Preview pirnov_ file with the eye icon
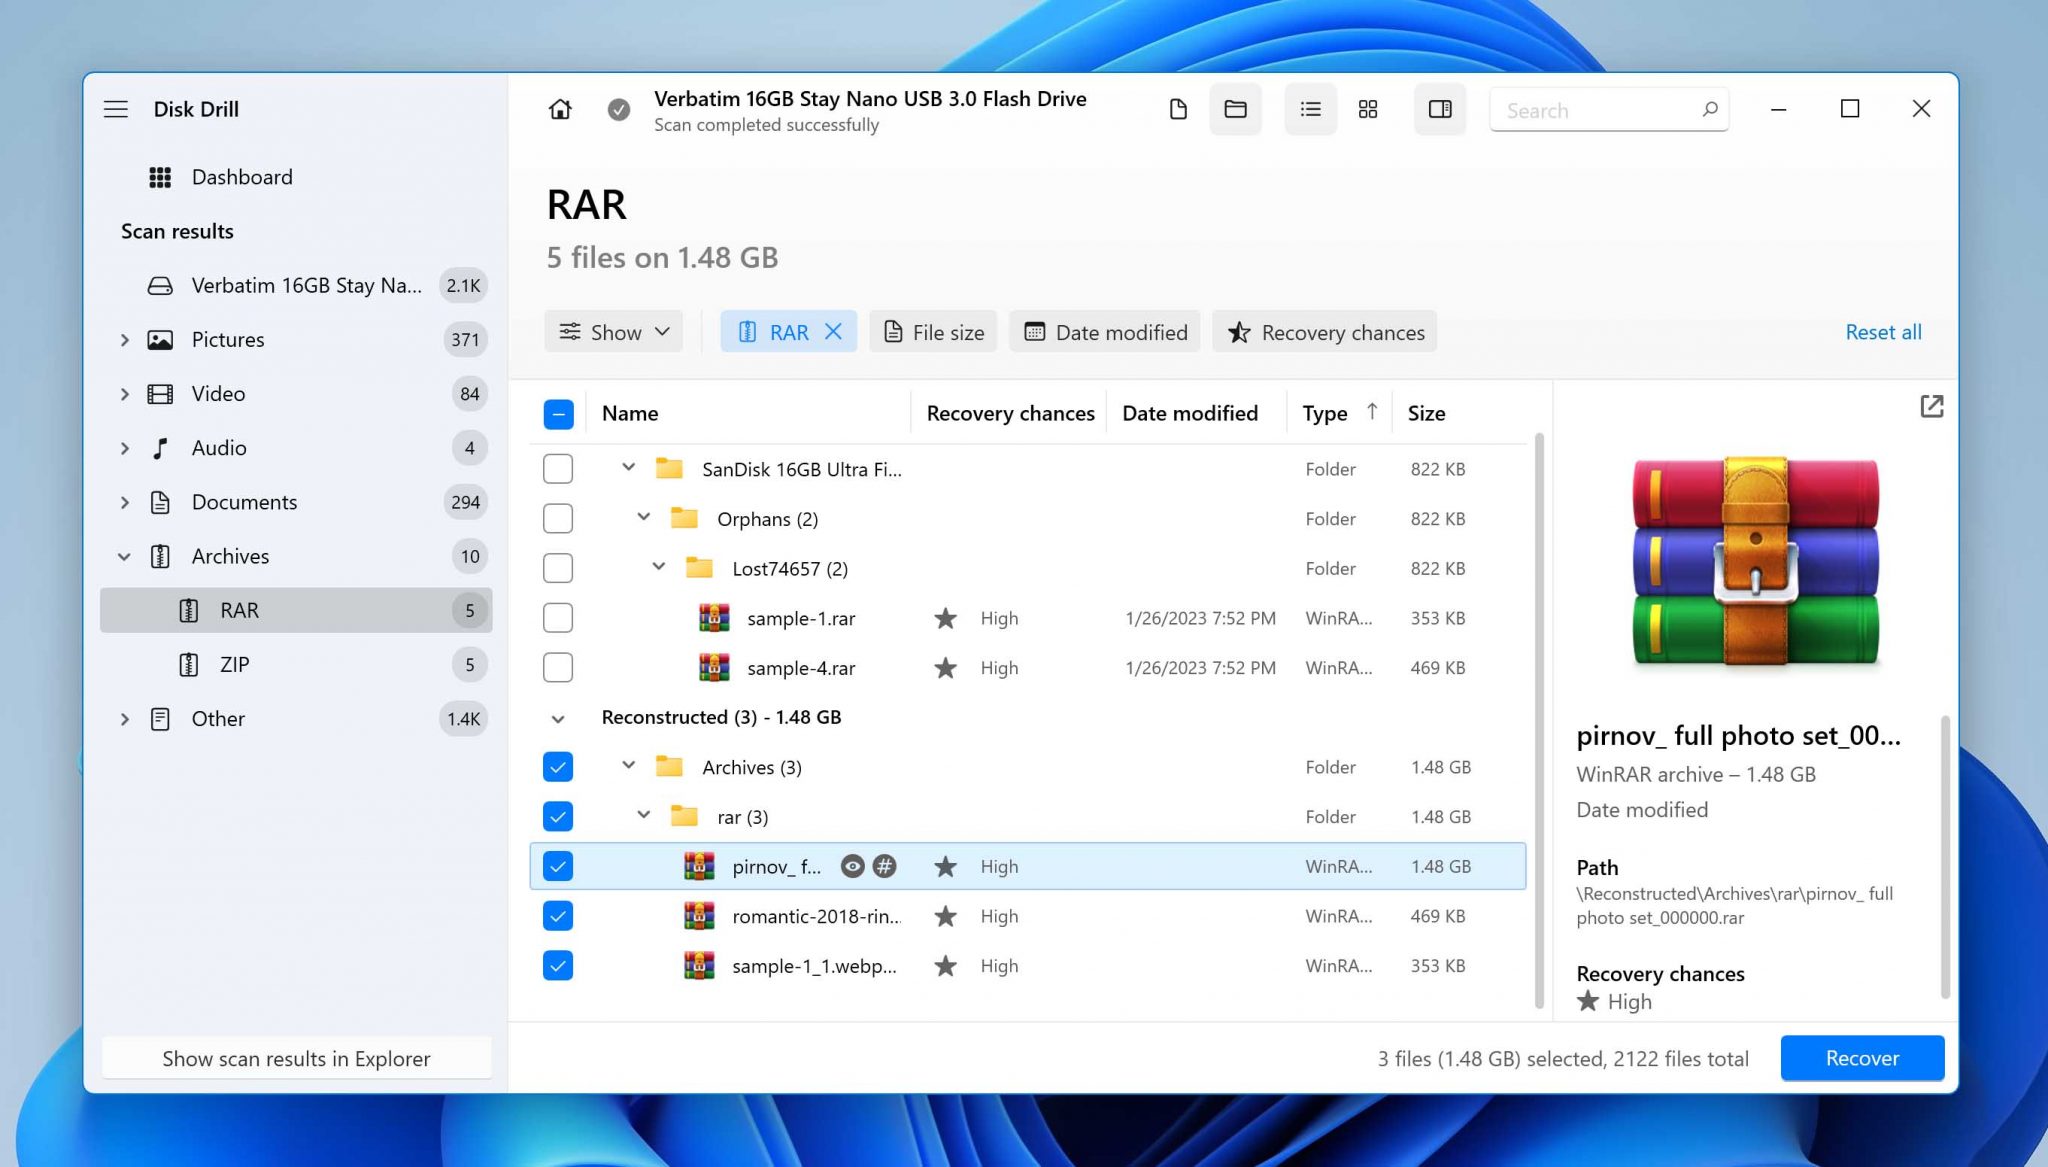 (852, 866)
